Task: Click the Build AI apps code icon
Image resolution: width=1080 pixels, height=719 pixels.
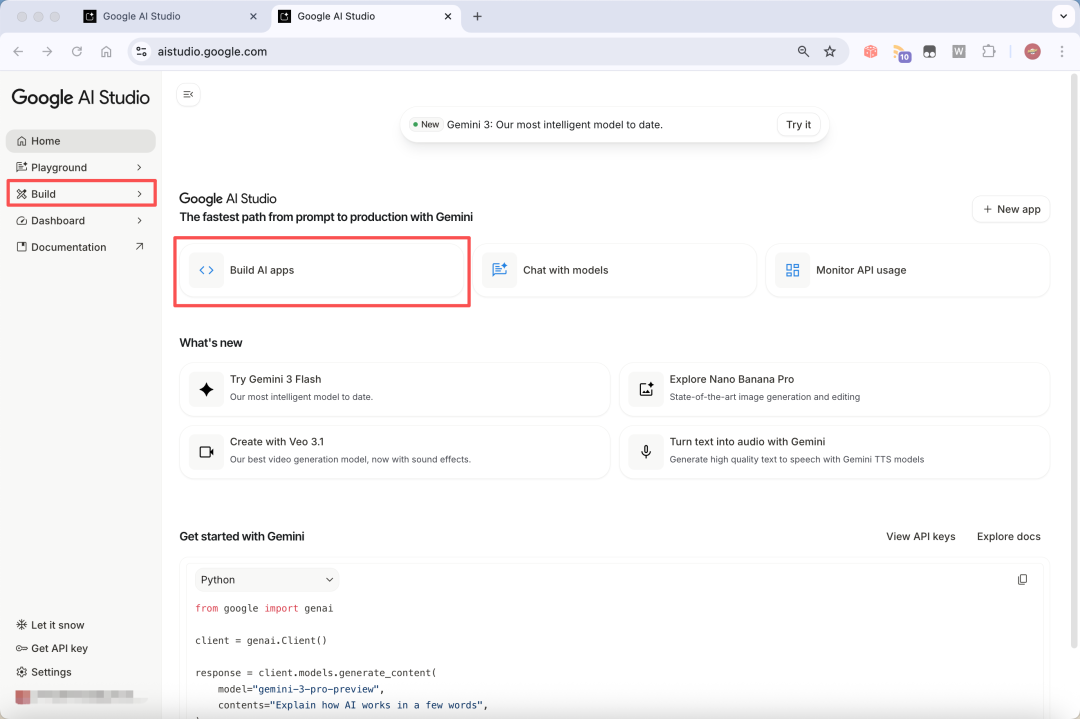Action: 207,270
